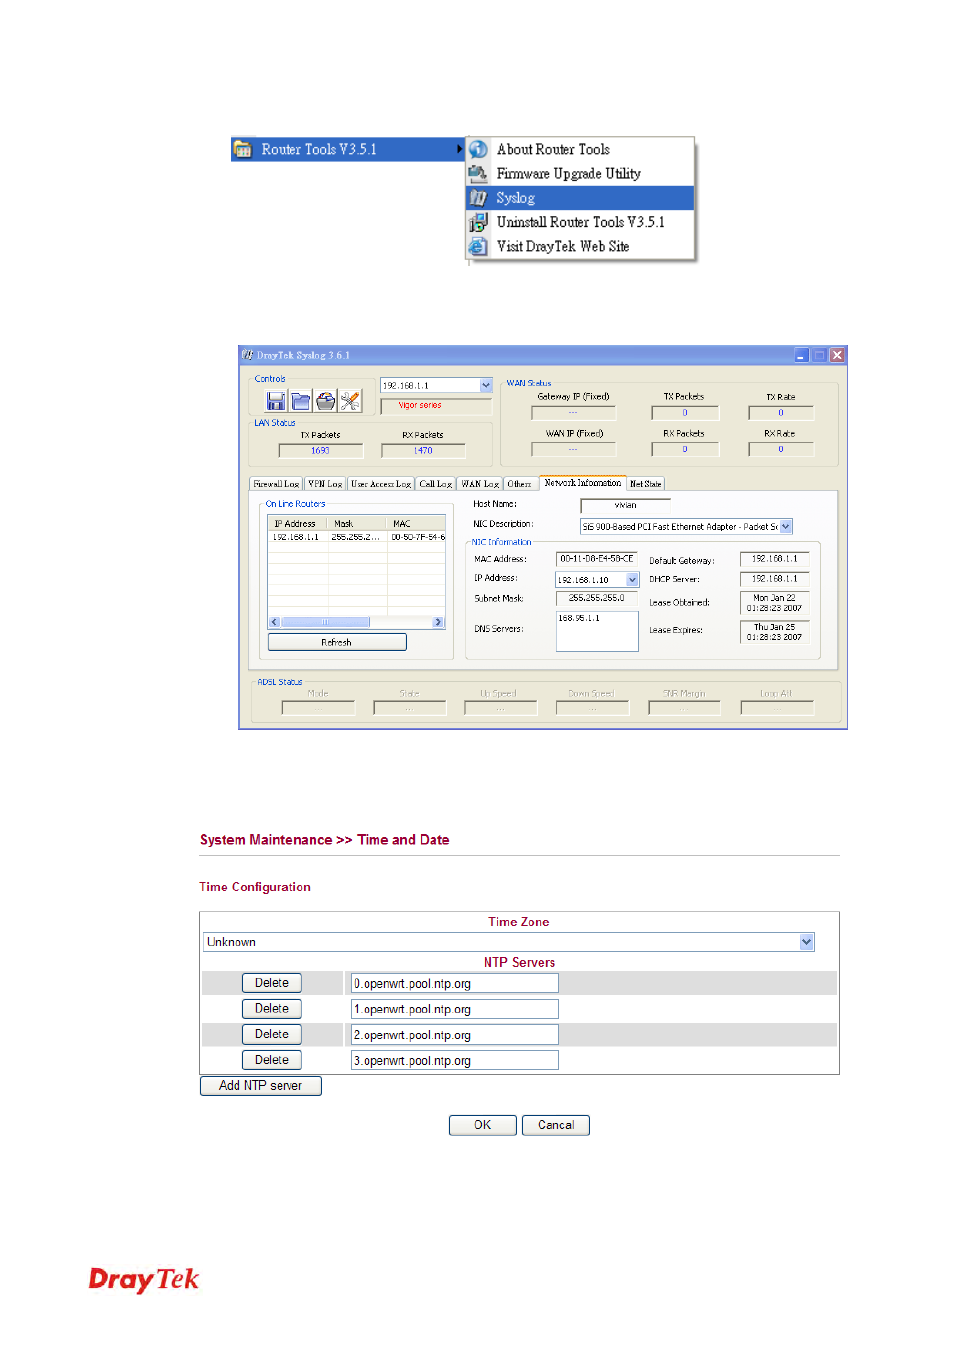Click the MAC column header in routers list
954x1351 pixels.
point(417,524)
